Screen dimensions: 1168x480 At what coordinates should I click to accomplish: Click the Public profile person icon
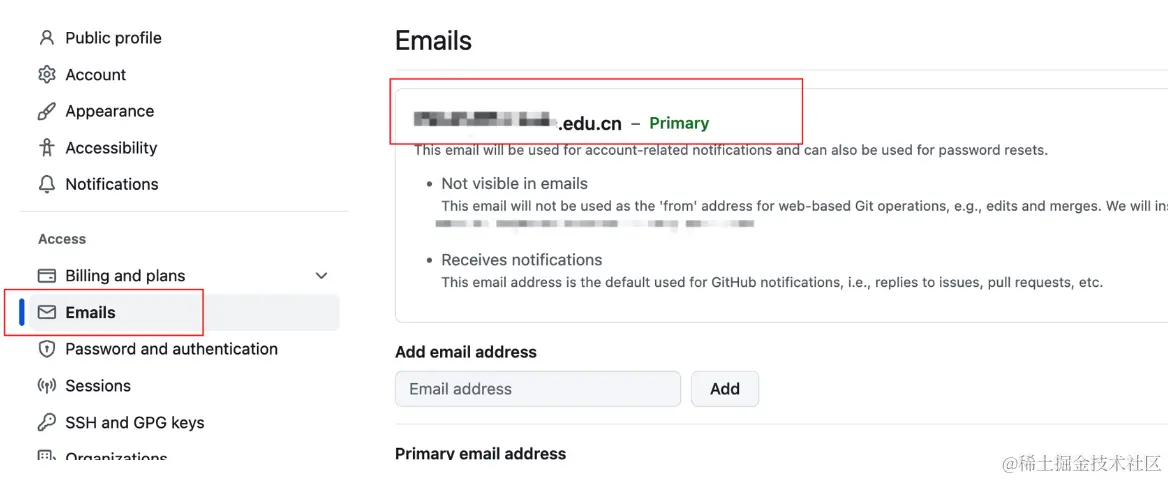pyautogui.click(x=46, y=38)
